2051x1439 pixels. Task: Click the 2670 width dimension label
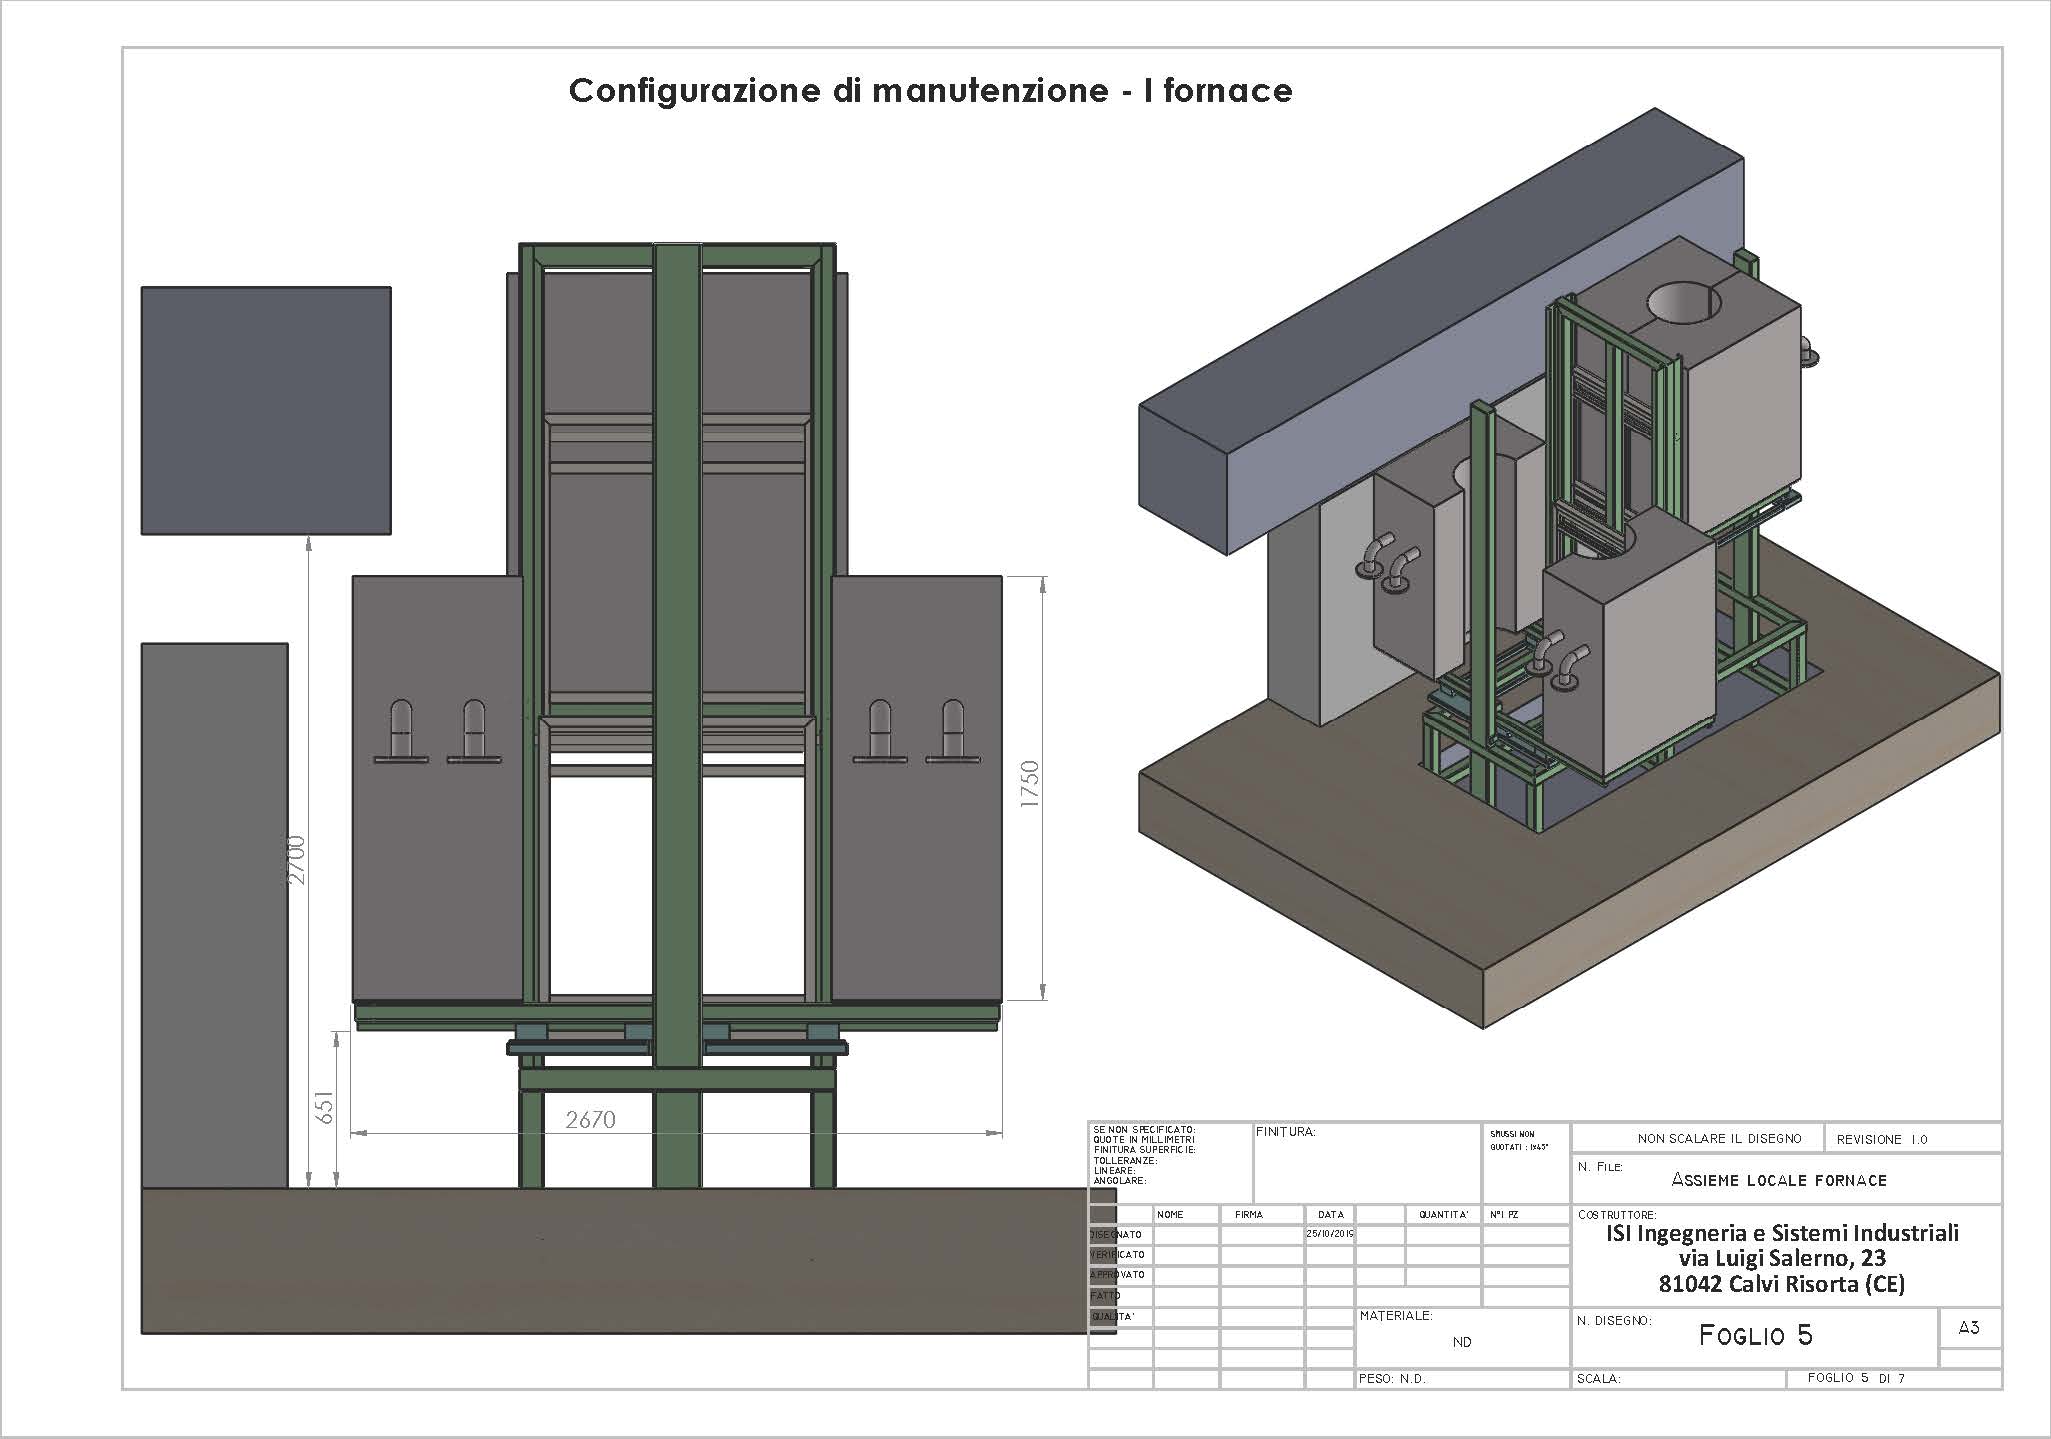tap(590, 1120)
